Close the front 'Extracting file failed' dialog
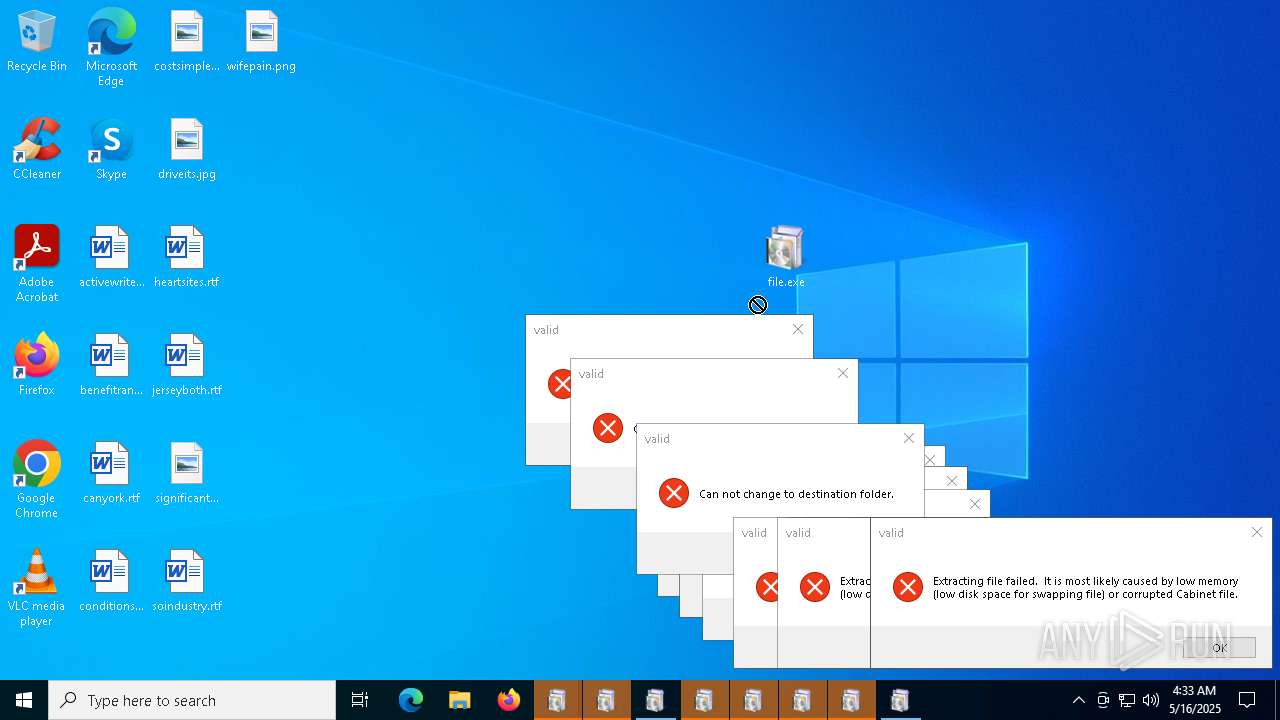Image resolution: width=1280 pixels, height=720 pixels. click(1257, 532)
